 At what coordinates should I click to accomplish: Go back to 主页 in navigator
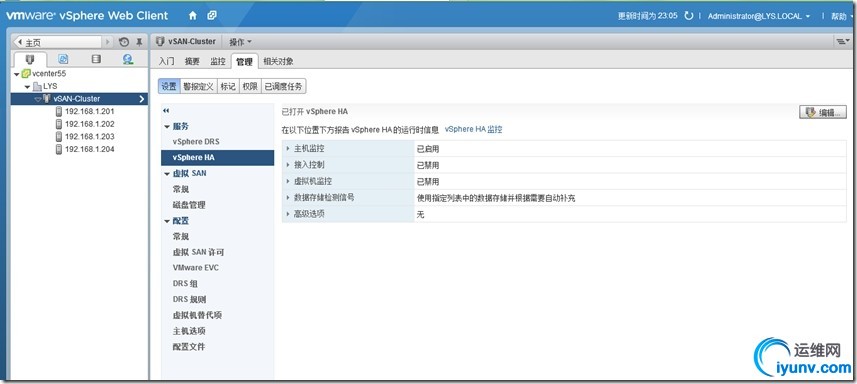(x=56, y=42)
